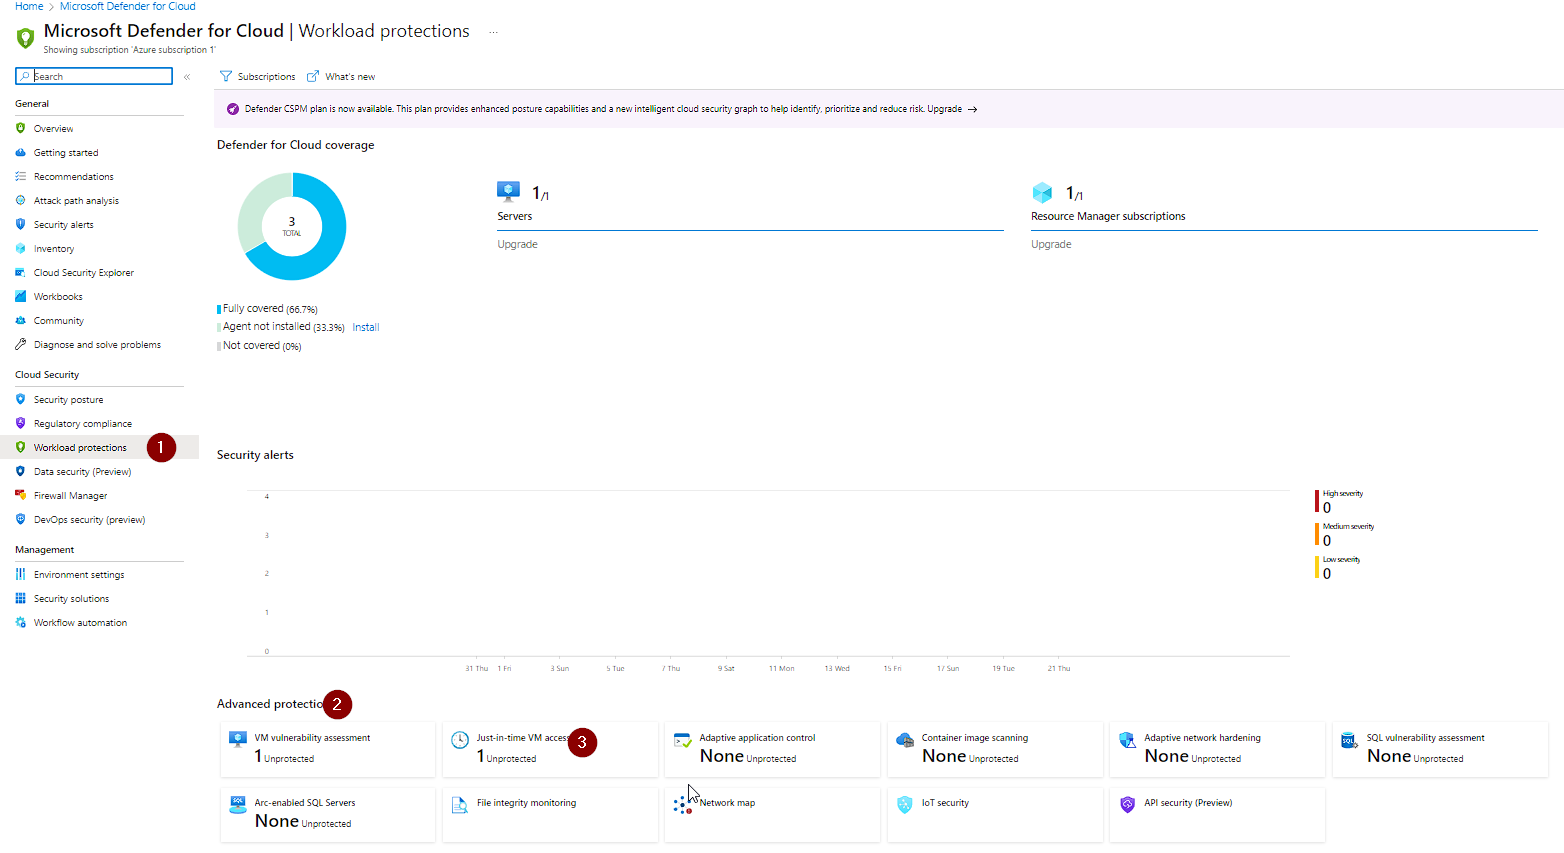1564x853 pixels.
Task: Click the Home breadcrumb link
Action: click(29, 6)
